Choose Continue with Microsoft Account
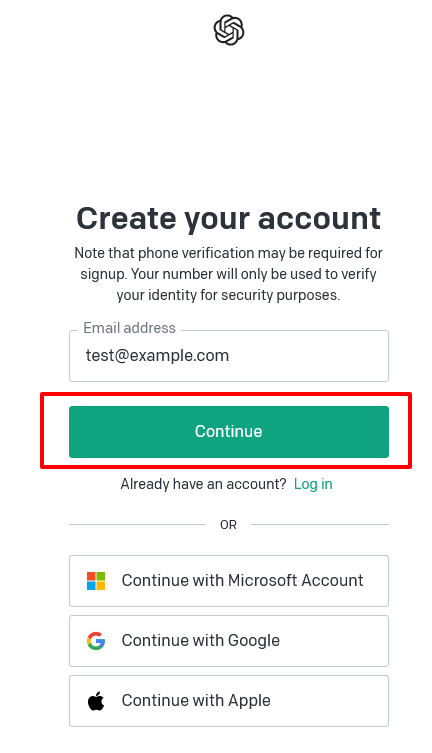 coord(228,581)
